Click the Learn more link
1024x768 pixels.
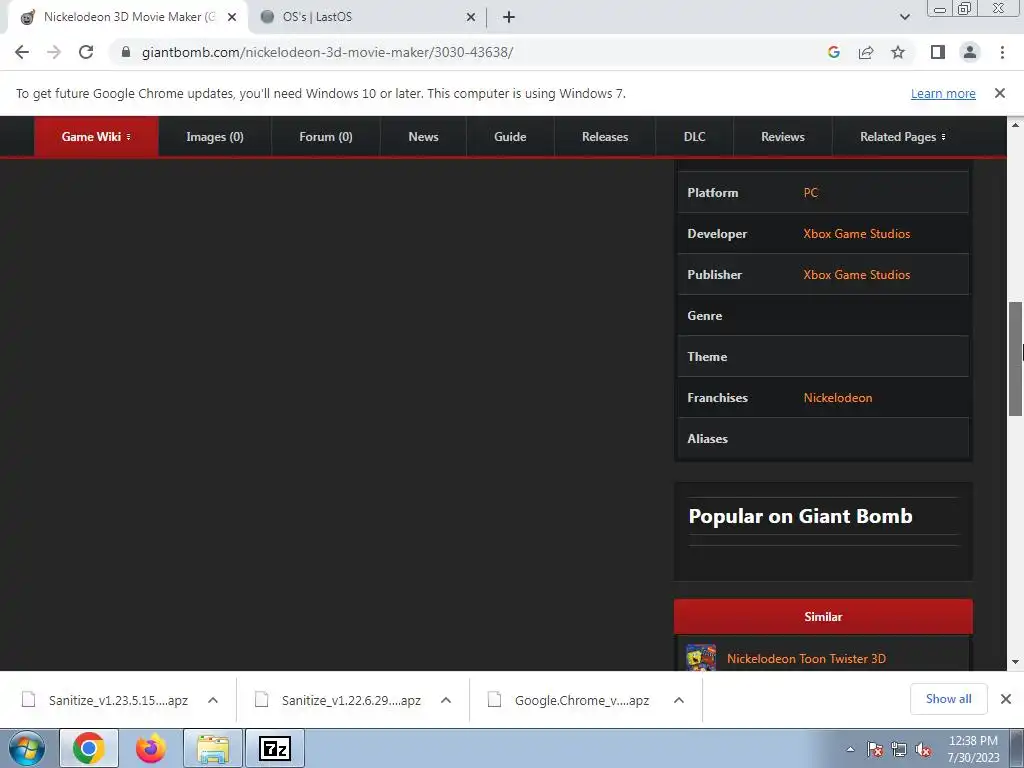coord(943,93)
